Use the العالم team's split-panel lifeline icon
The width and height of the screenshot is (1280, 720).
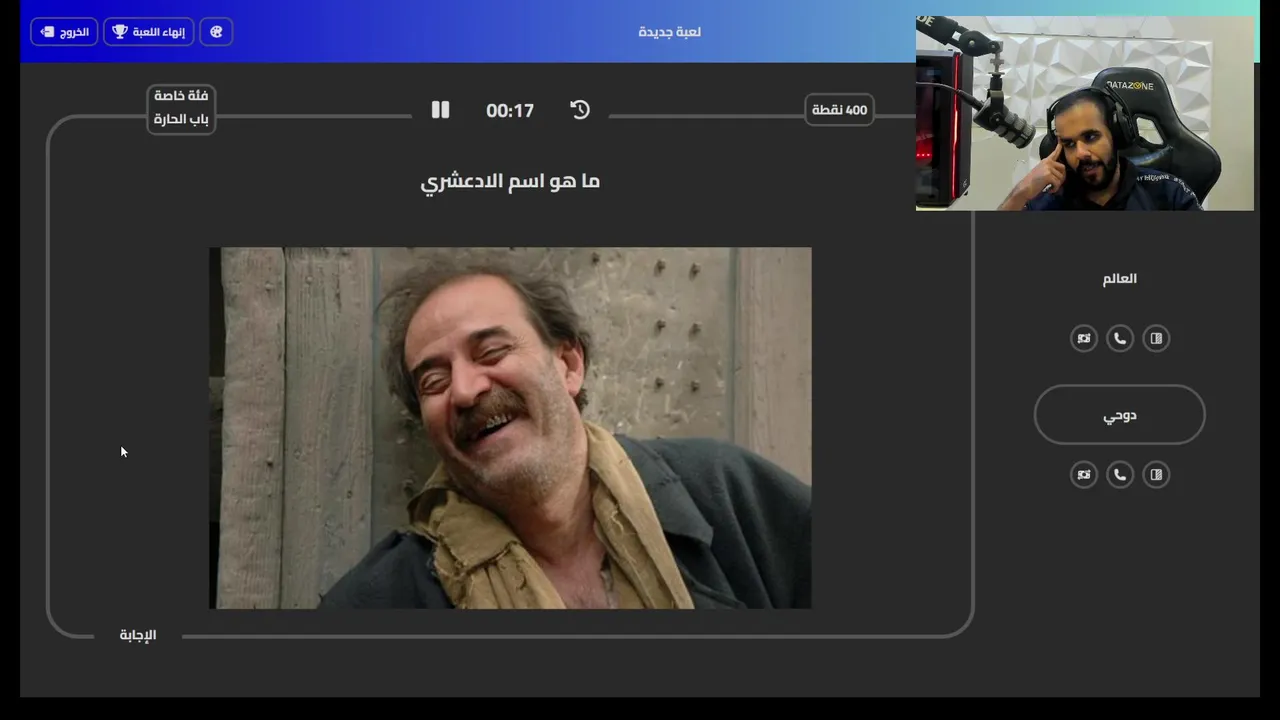(1156, 339)
